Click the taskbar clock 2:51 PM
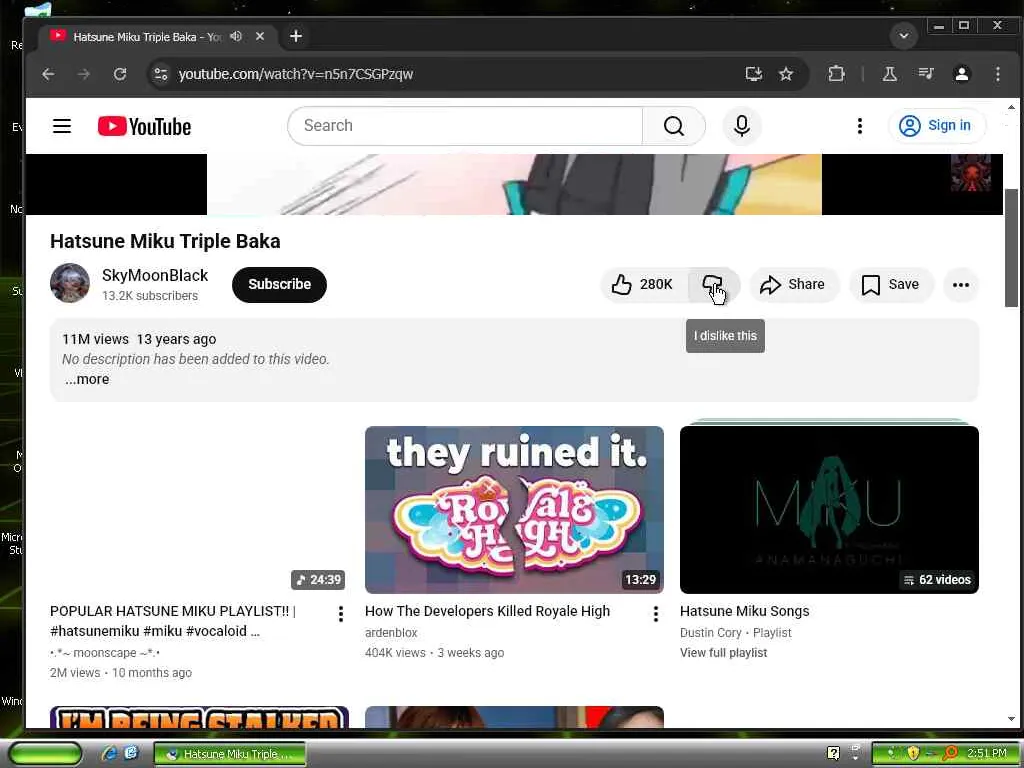The width and height of the screenshot is (1024, 768). [x=987, y=753]
